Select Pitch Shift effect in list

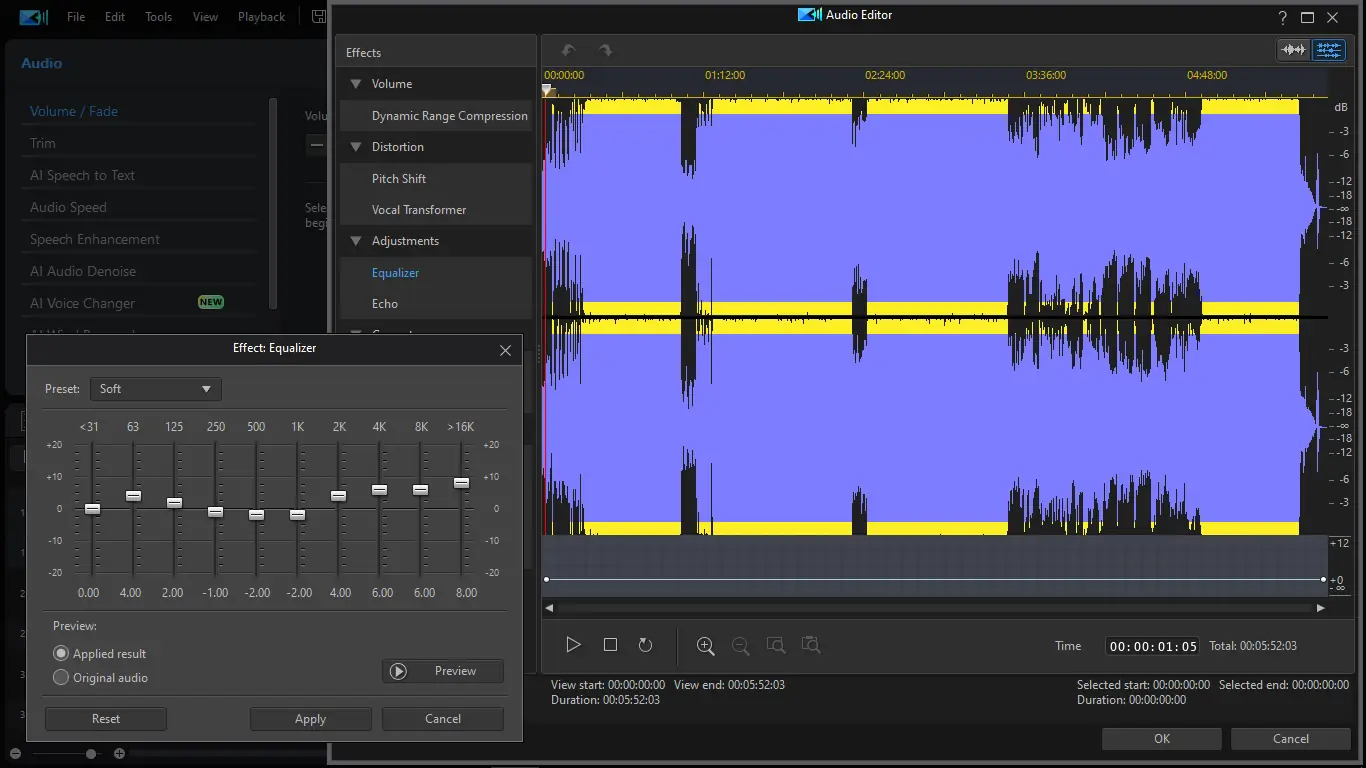point(399,178)
